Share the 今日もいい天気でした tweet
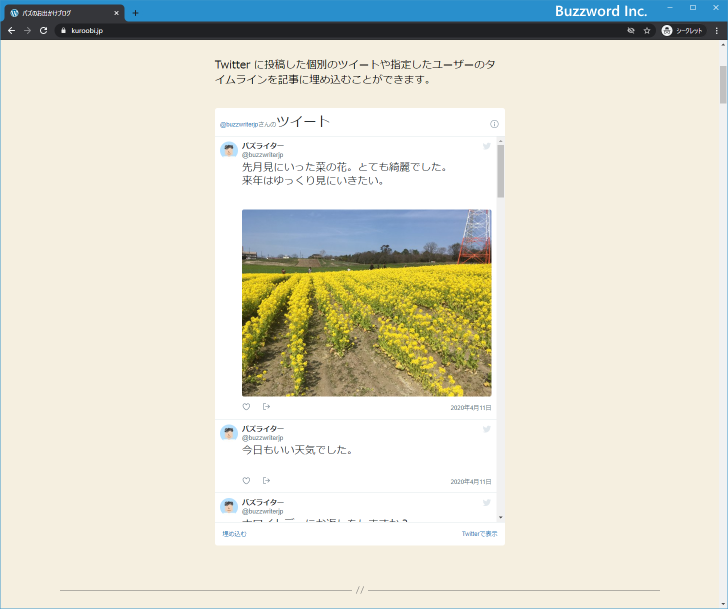Viewport: 728px width, 609px height. pos(266,480)
